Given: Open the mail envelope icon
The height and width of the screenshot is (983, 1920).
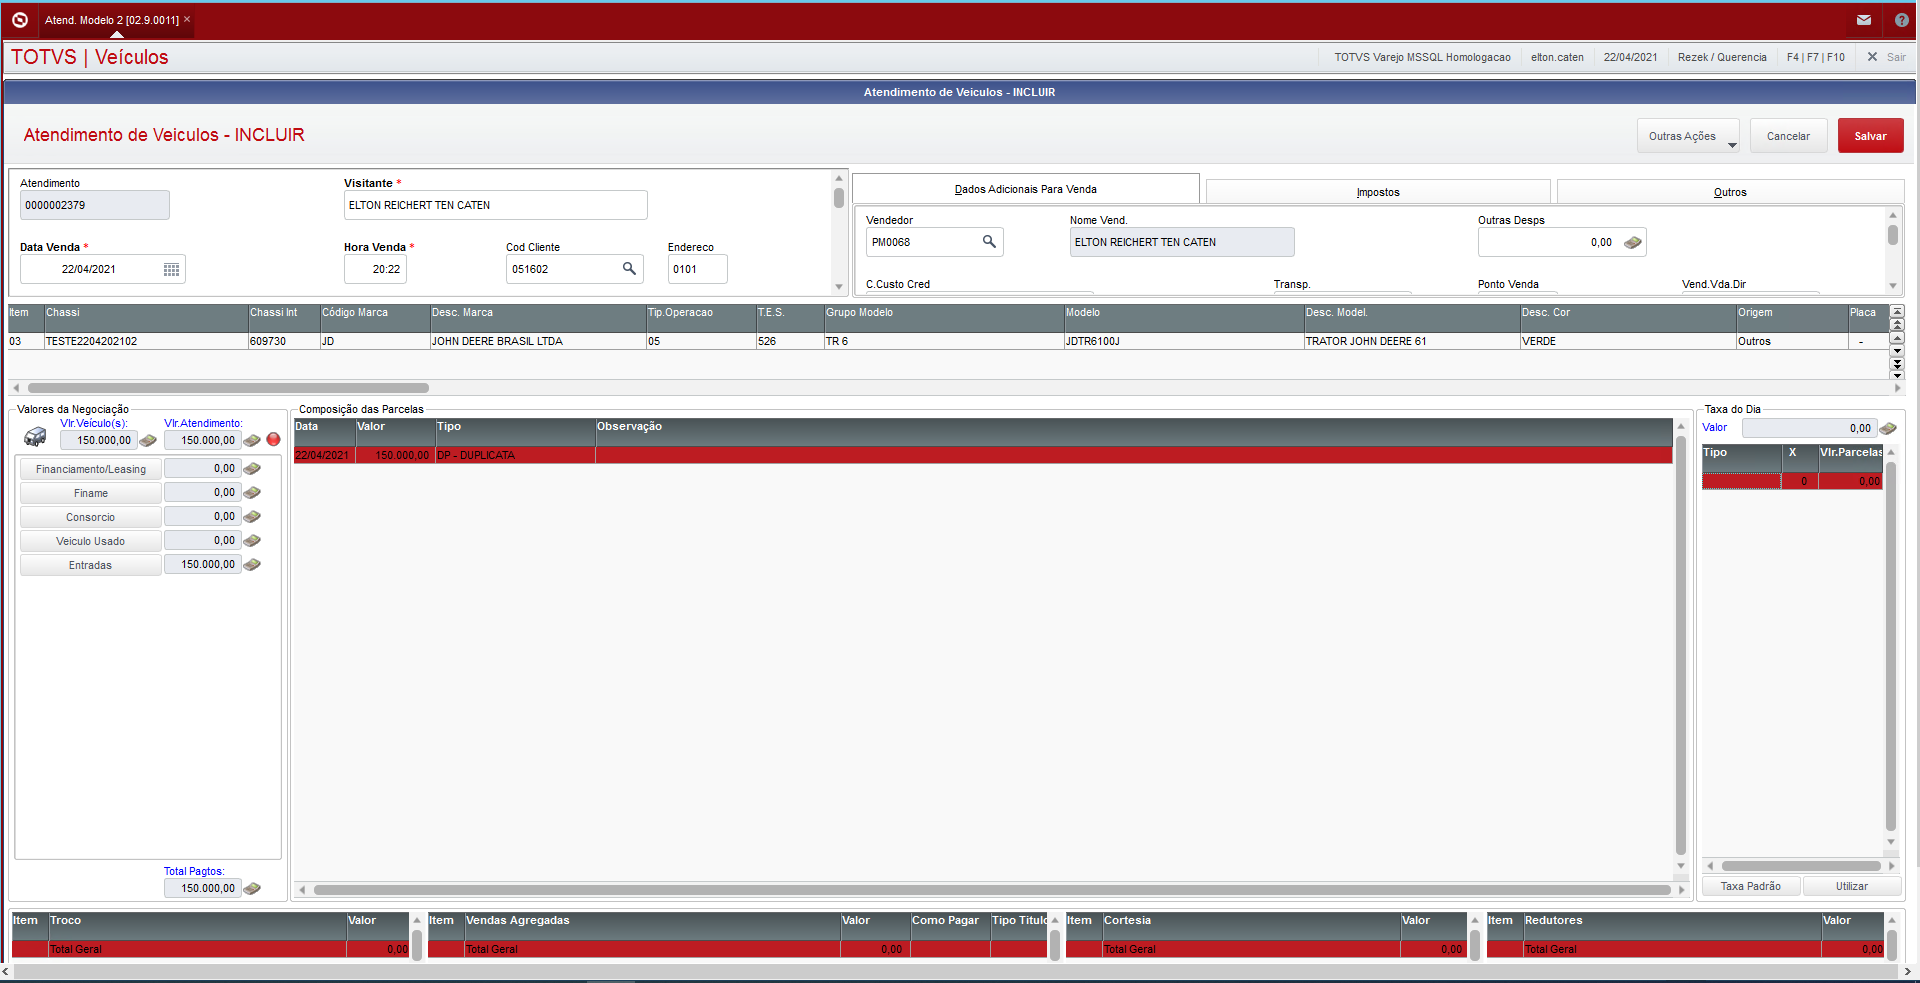Looking at the screenshot, I should pos(1864,19).
